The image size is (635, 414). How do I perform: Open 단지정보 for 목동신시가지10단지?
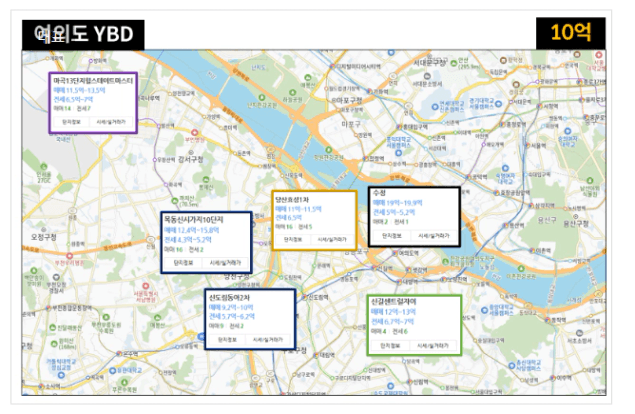tap(183, 263)
